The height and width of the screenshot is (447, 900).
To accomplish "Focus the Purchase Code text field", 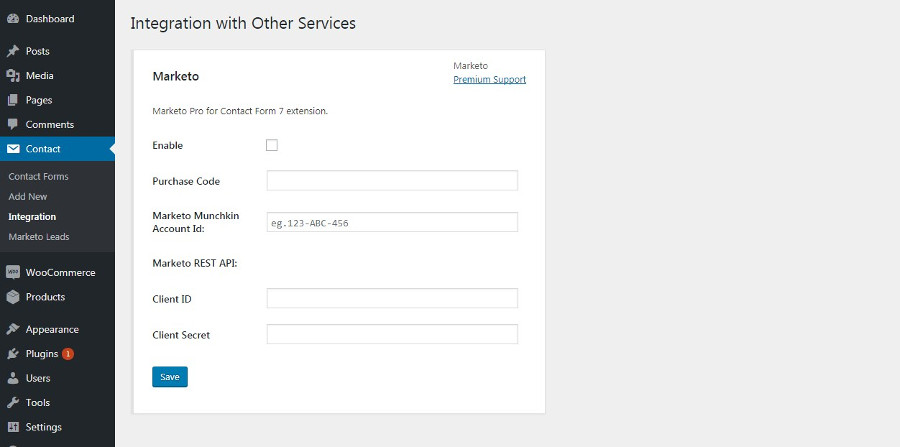I will coord(392,181).
